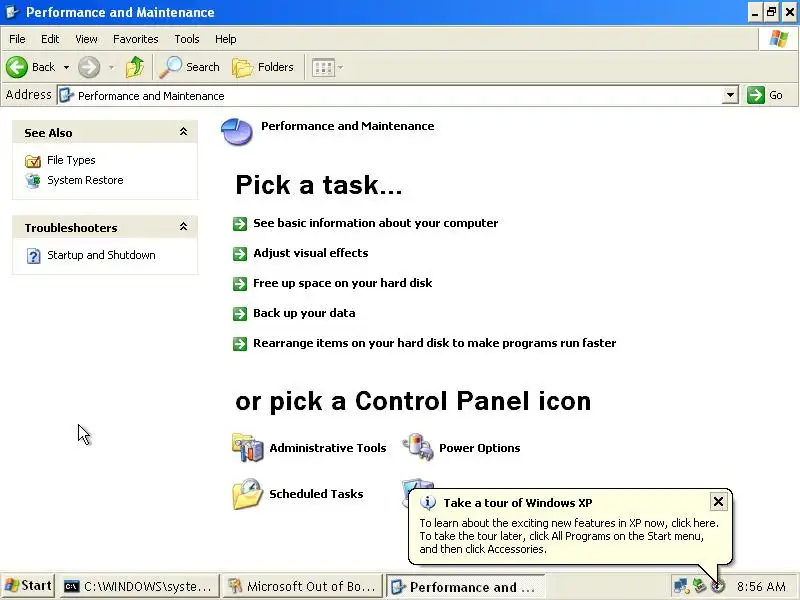Open Power Options label
Image resolution: width=800 pixels, height=600 pixels.
(x=480, y=448)
